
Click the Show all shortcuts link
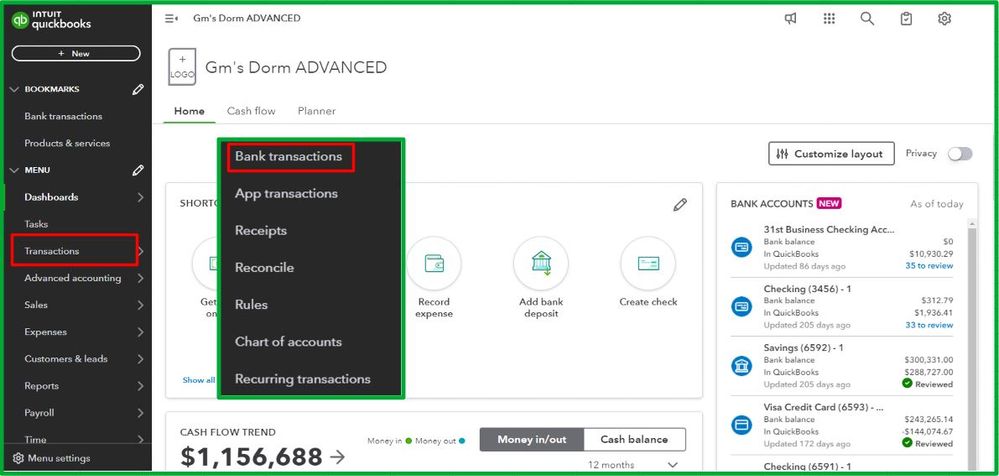[199, 380]
